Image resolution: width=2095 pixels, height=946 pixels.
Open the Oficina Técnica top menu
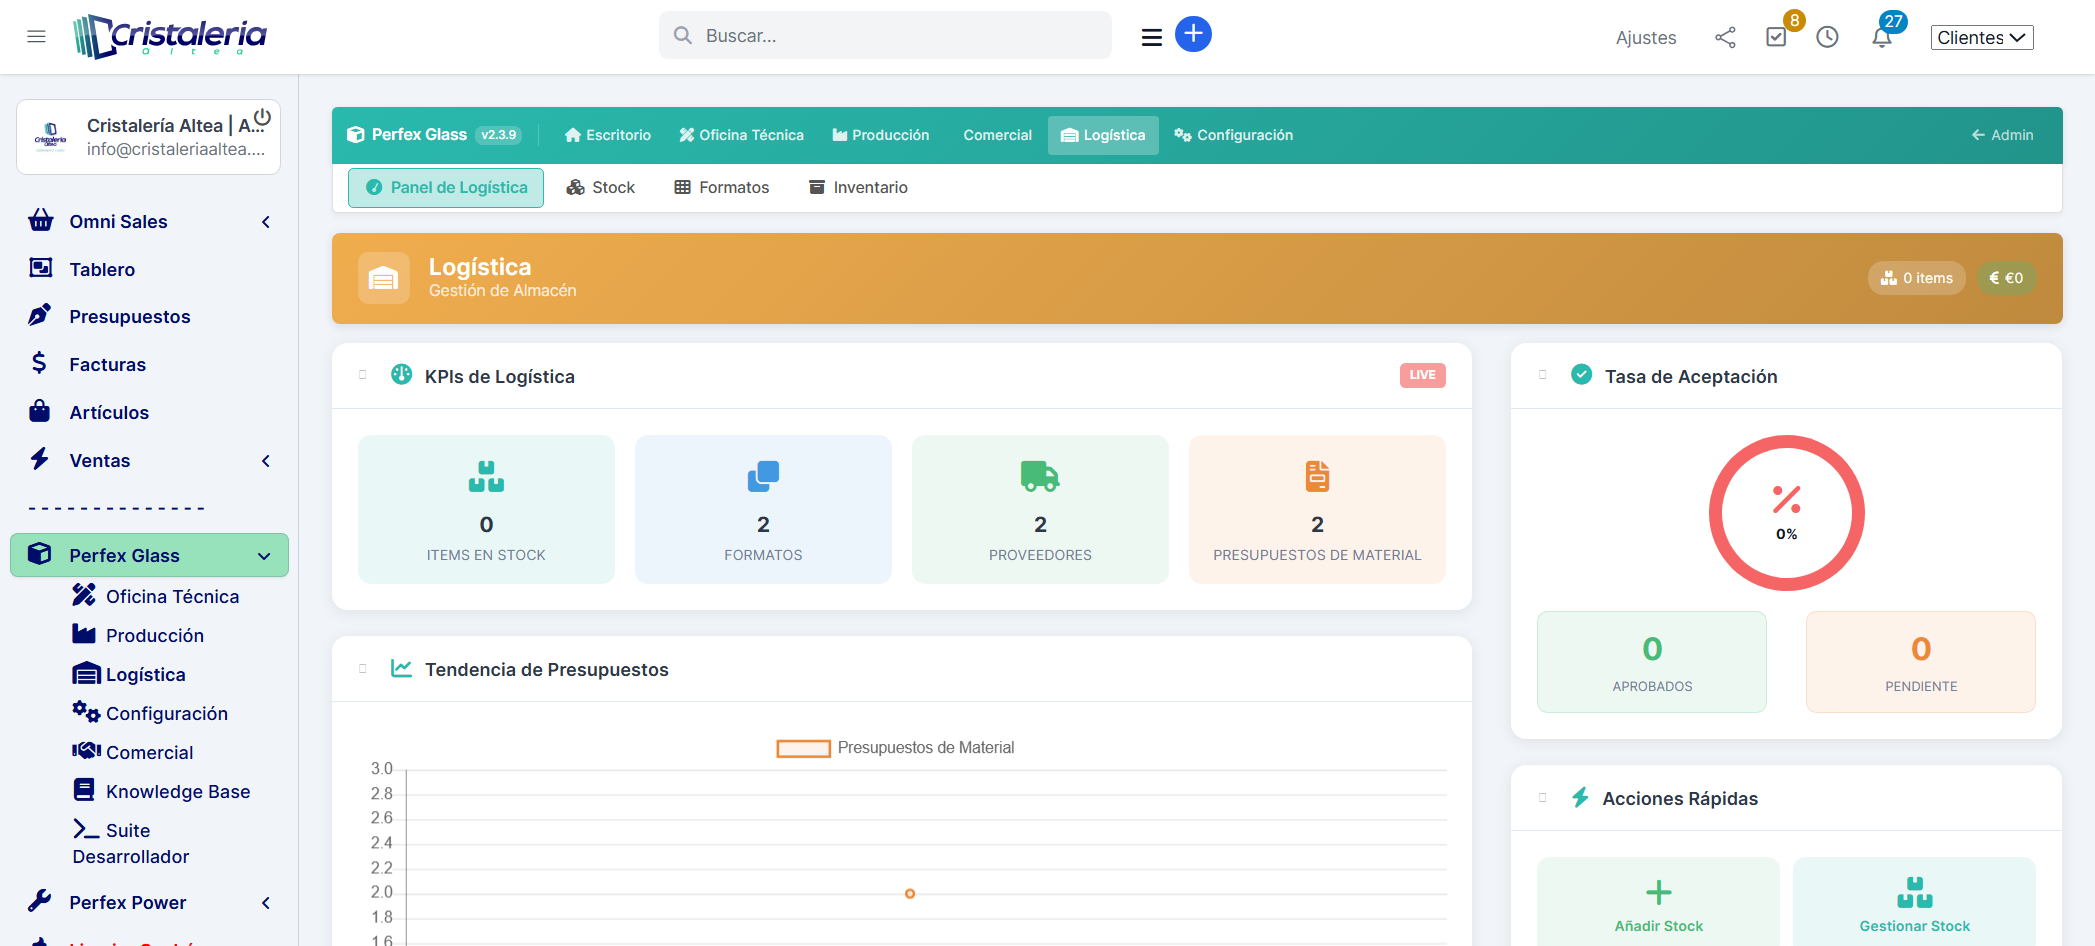pos(741,135)
